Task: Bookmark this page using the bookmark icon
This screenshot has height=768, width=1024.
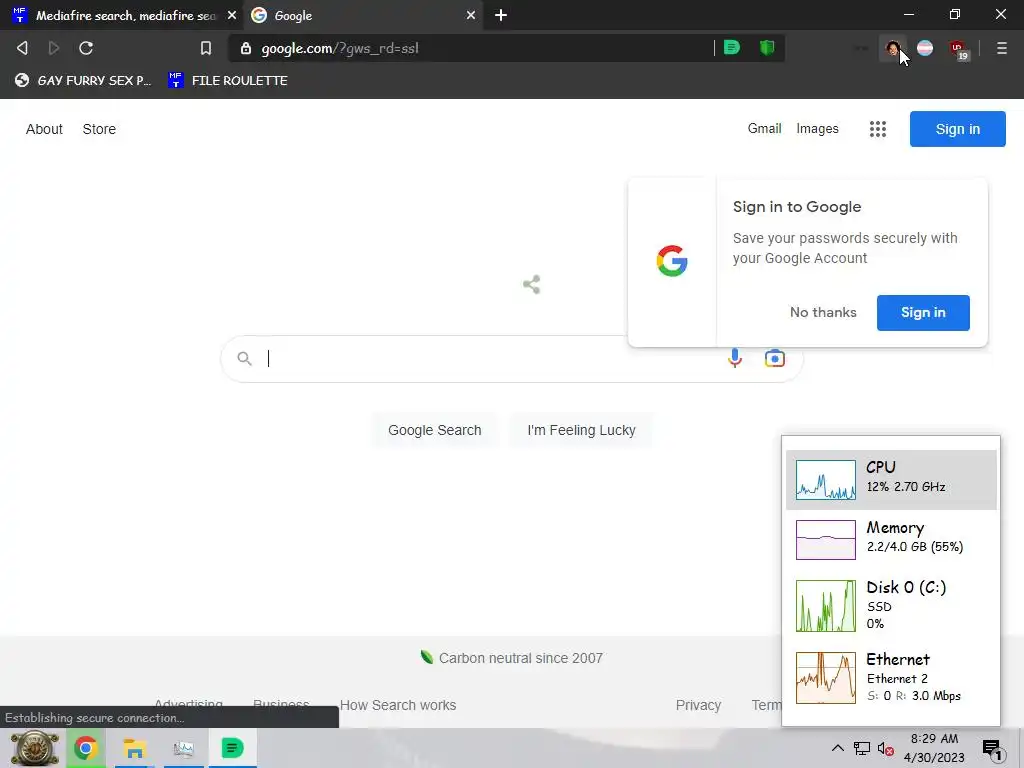Action: 206,48
